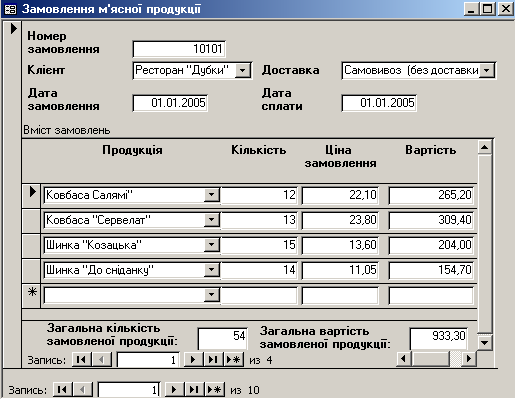Click subform vertical scrollbar down arrow
The image size is (515, 399).
[485, 342]
